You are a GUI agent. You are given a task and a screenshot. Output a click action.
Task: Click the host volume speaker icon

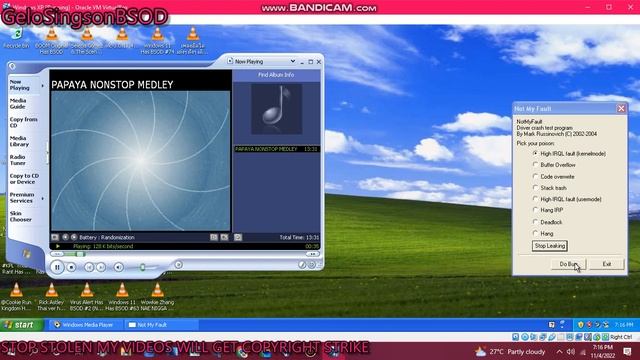coord(571,351)
